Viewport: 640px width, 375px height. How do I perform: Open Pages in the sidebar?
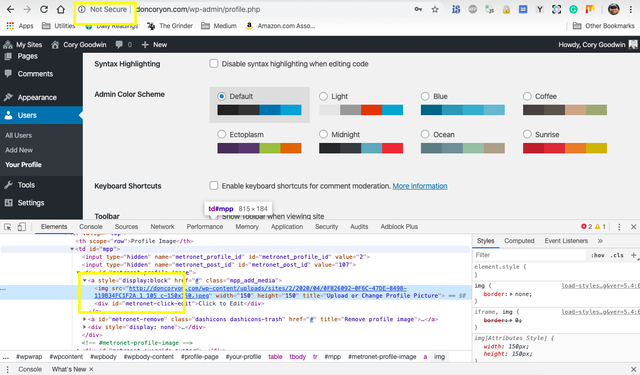27,56
